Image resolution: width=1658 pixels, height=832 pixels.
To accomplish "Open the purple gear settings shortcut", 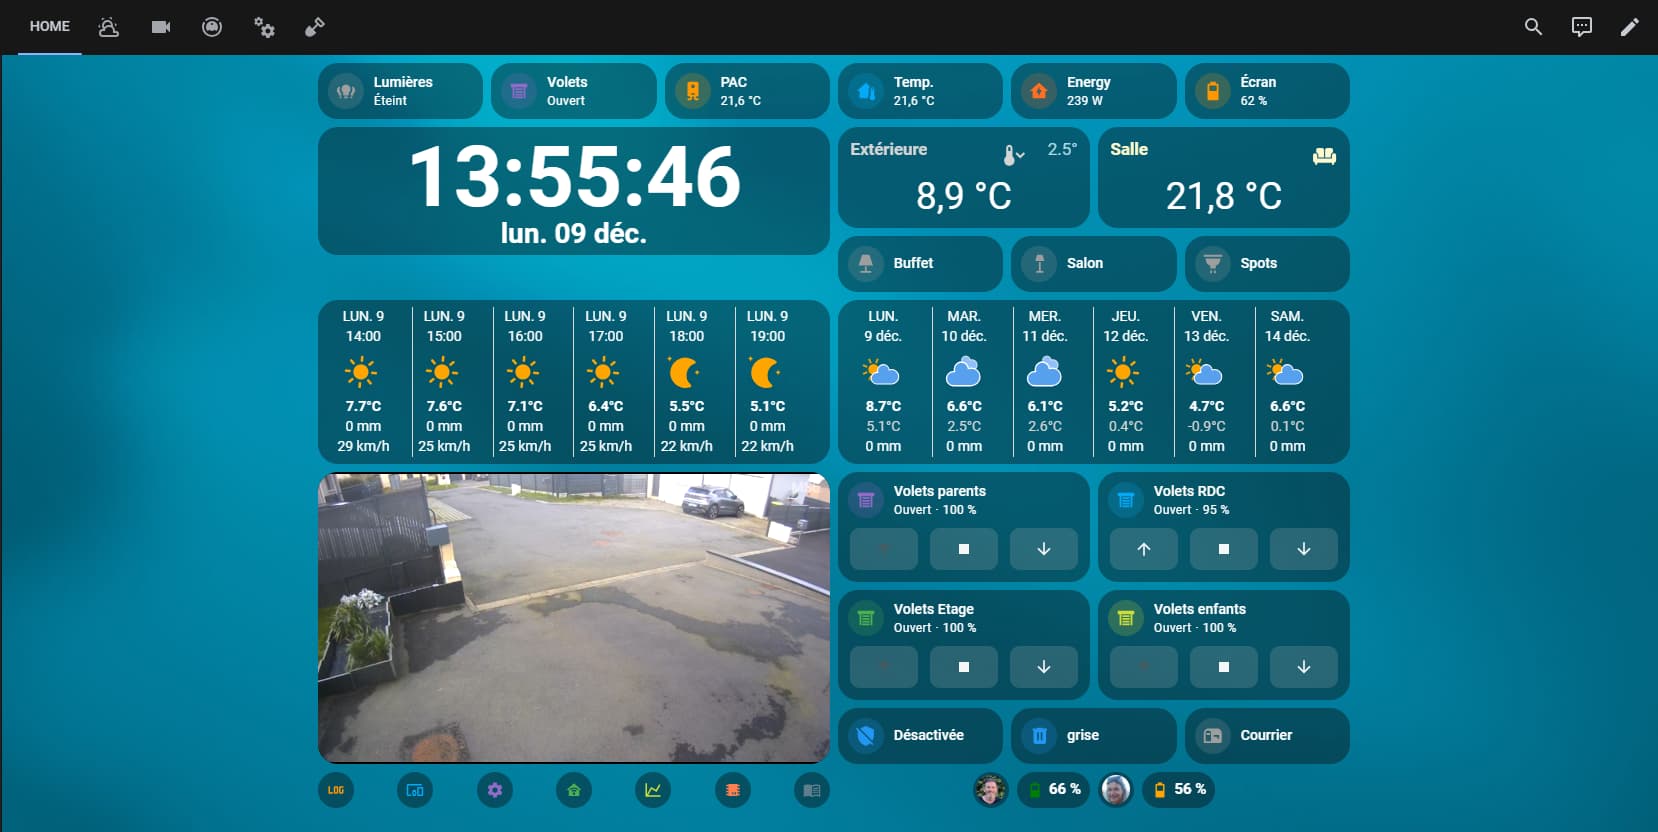I will 495,790.
